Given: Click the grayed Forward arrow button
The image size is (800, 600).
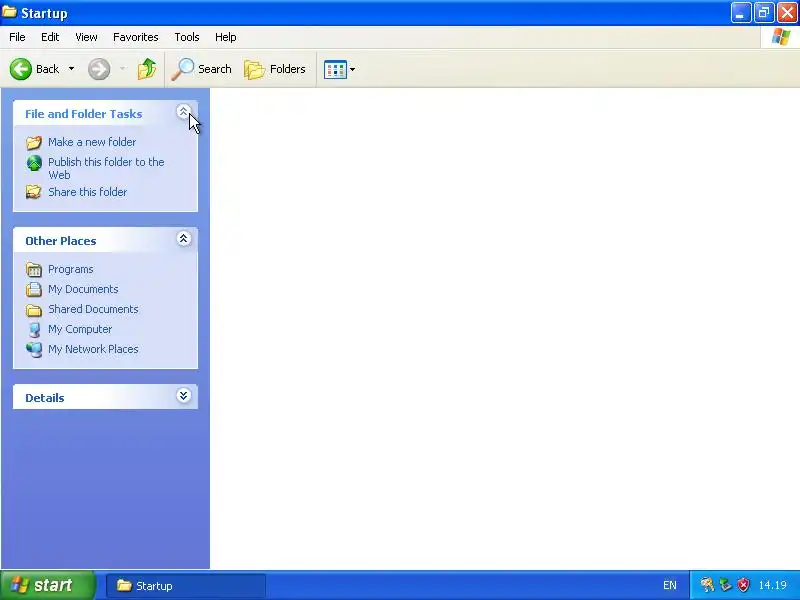Looking at the screenshot, I should (99, 69).
